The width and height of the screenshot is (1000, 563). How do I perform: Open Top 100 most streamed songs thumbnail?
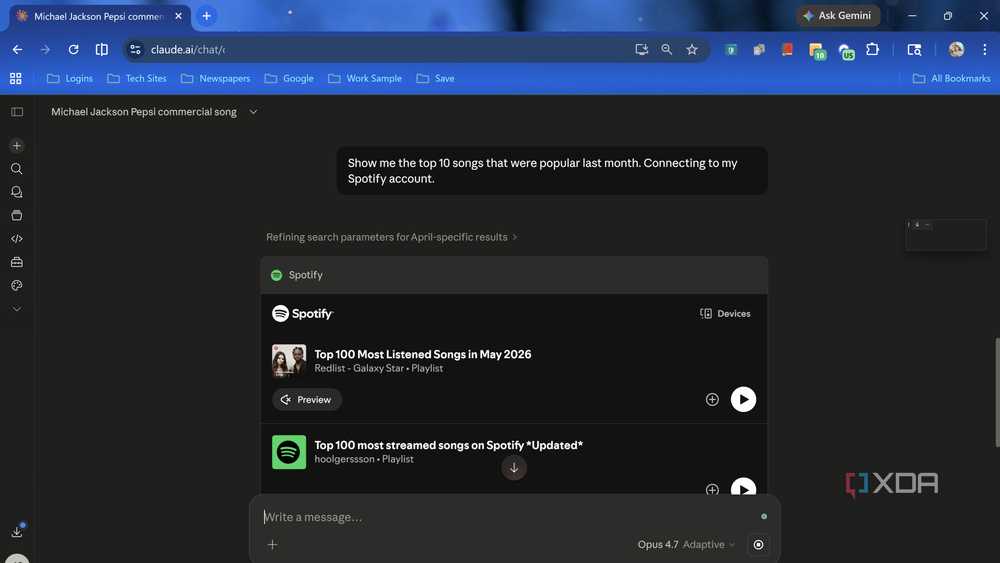pos(289,451)
